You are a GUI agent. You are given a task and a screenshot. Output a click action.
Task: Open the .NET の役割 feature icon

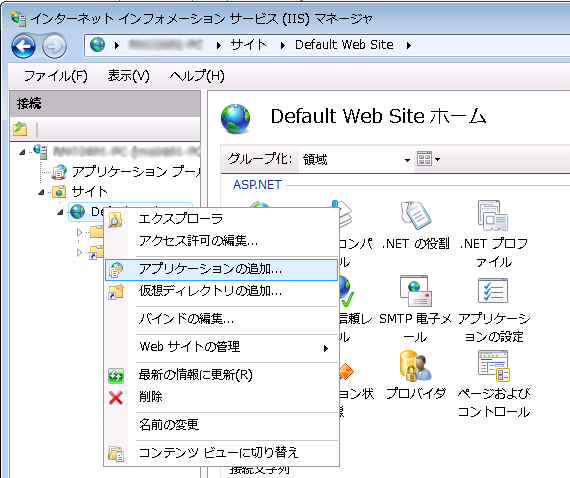(x=416, y=215)
